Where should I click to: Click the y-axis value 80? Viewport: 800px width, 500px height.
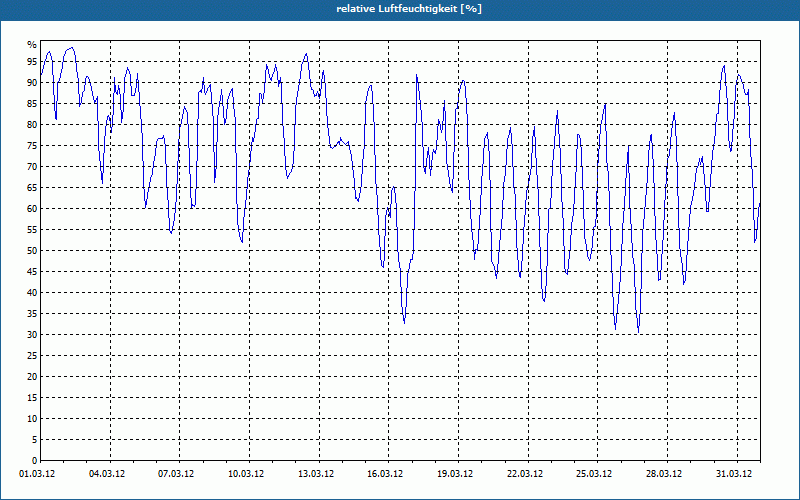pos(32,124)
